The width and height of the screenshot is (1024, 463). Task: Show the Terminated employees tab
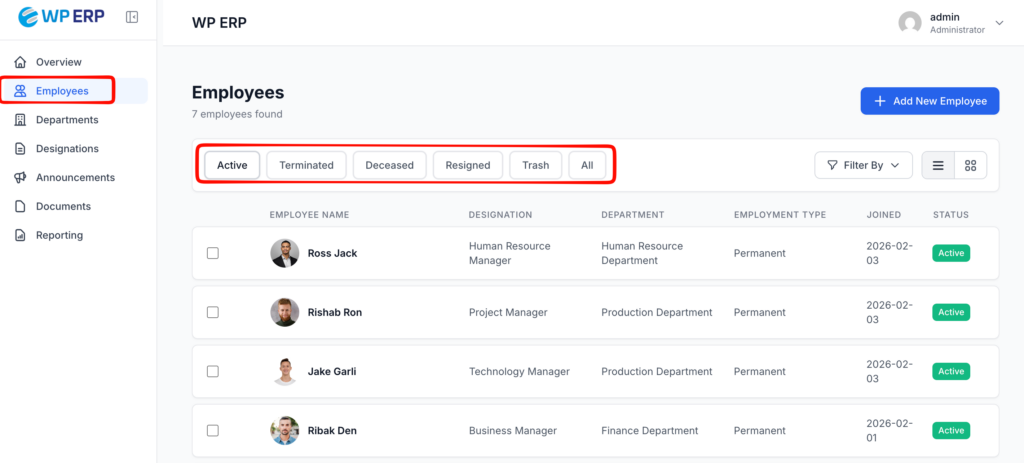click(x=306, y=165)
